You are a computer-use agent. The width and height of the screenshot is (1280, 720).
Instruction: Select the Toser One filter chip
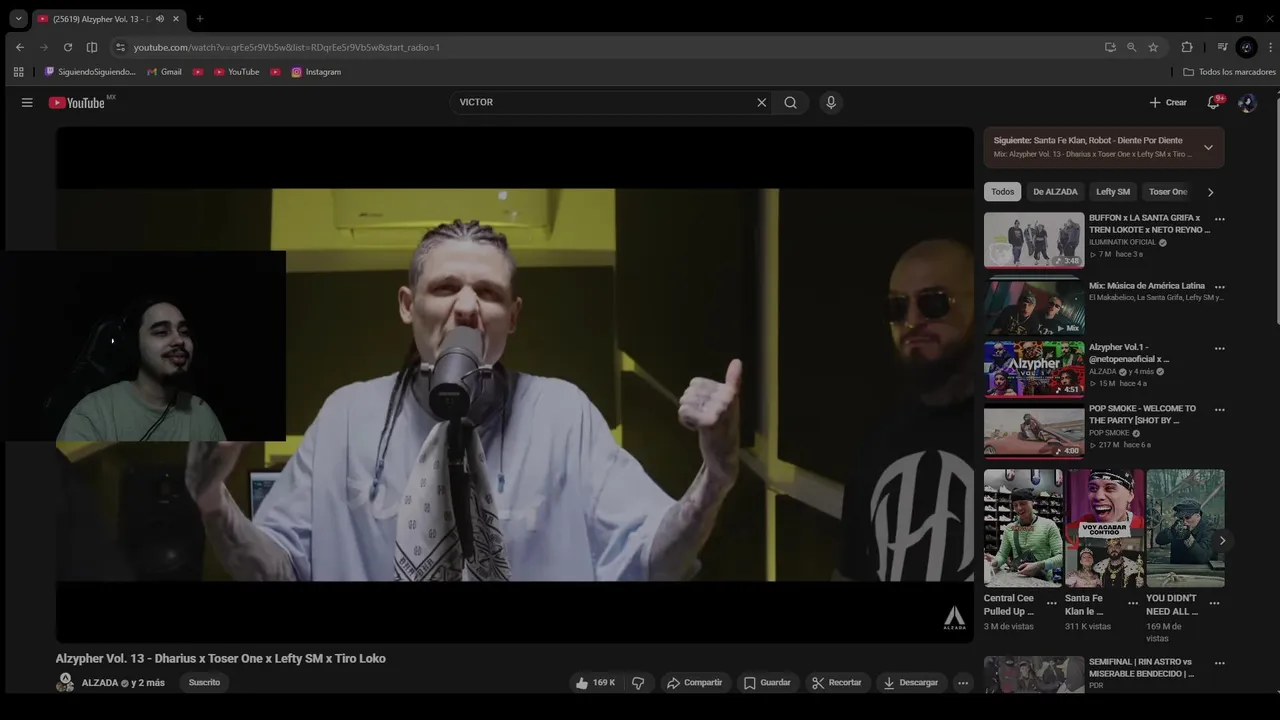click(x=1167, y=192)
